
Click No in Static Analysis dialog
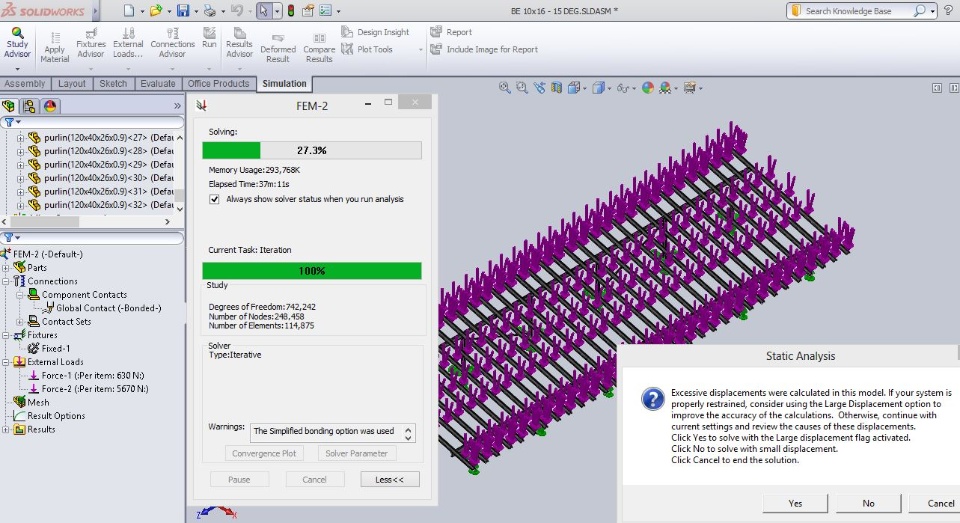(x=868, y=503)
